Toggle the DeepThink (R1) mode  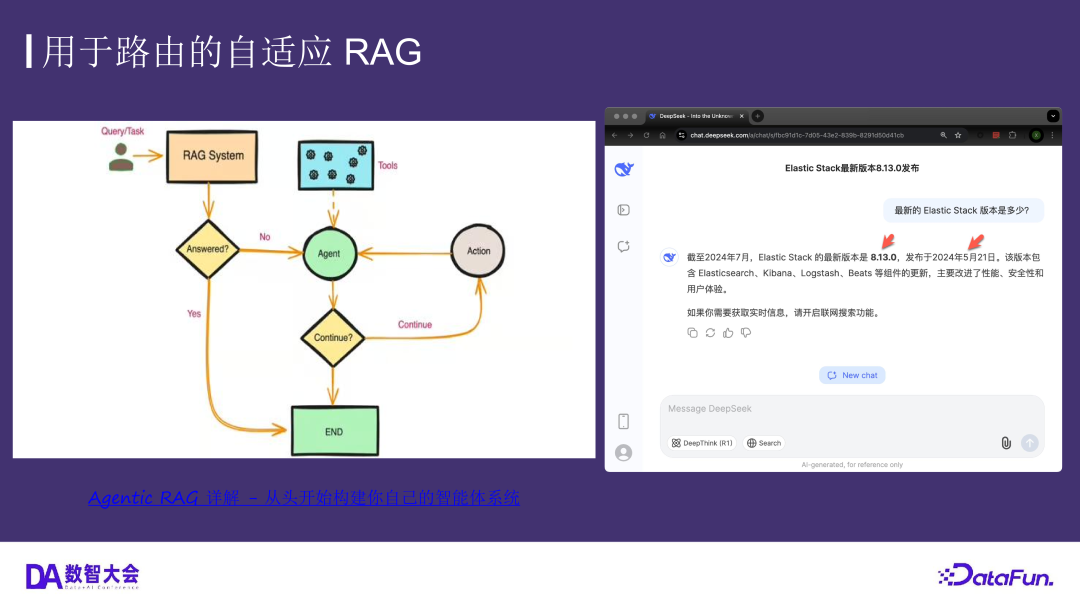(702, 443)
